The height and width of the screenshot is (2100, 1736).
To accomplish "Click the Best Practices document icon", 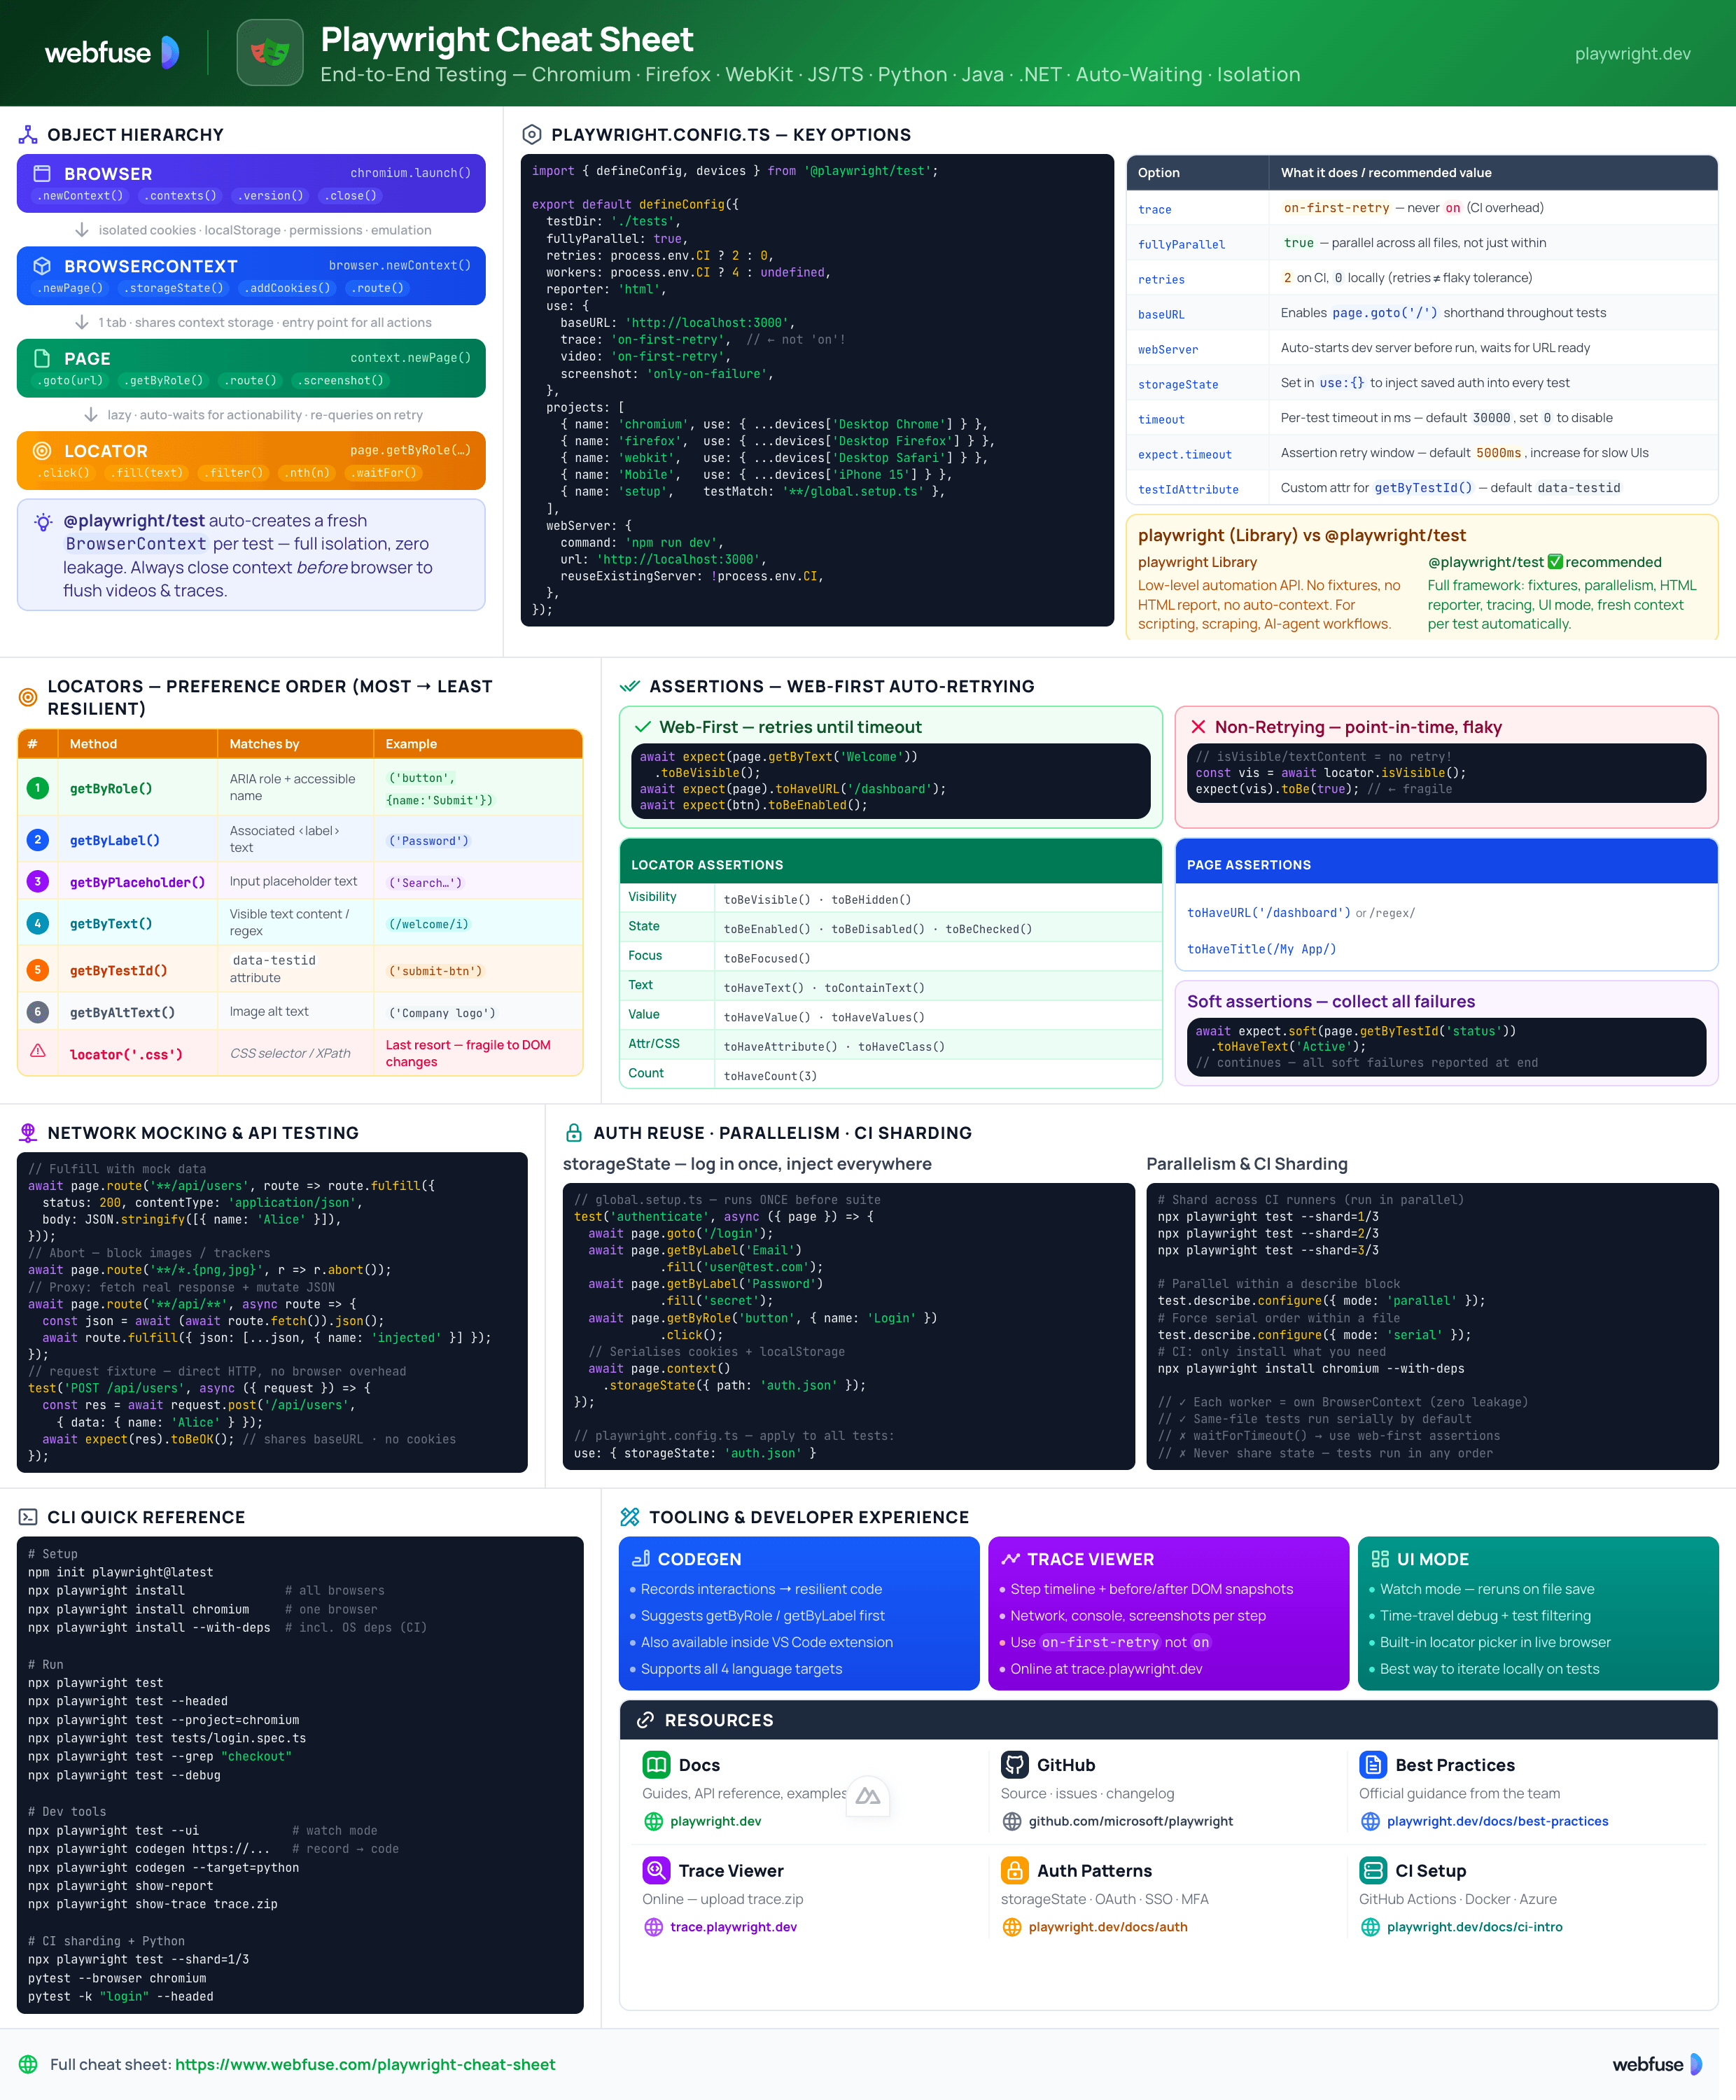I will coord(1372,1764).
